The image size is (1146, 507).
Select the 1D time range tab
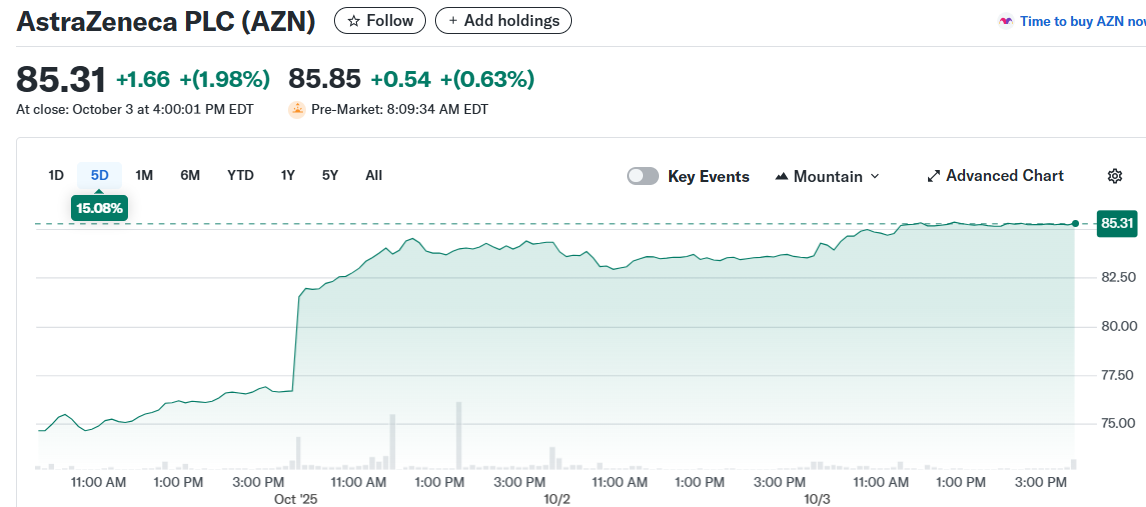(56, 175)
